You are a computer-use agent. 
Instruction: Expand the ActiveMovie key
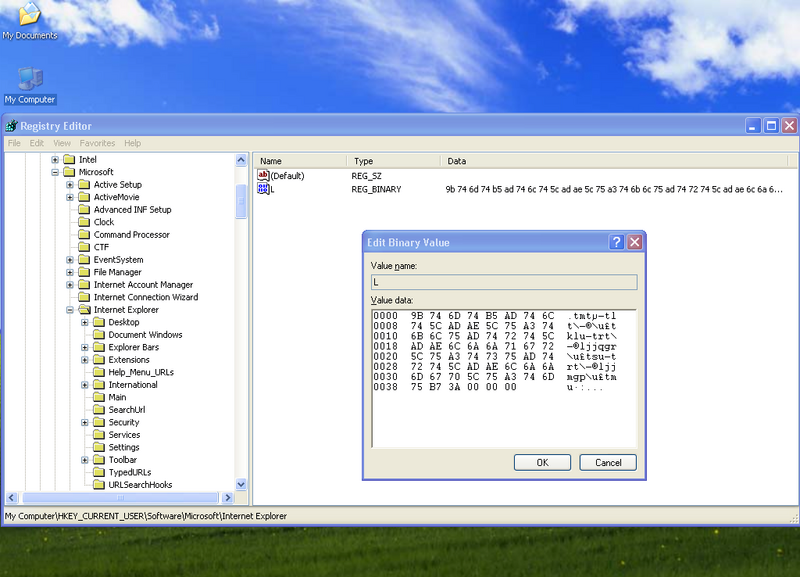click(x=70, y=197)
